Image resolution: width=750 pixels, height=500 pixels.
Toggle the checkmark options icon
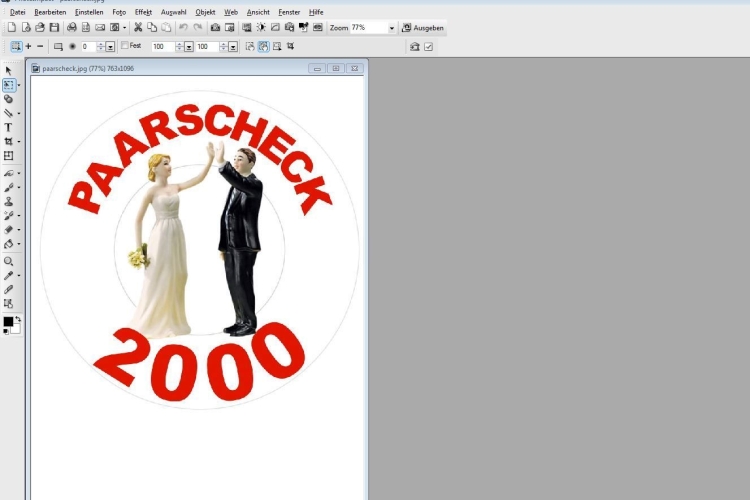point(428,47)
